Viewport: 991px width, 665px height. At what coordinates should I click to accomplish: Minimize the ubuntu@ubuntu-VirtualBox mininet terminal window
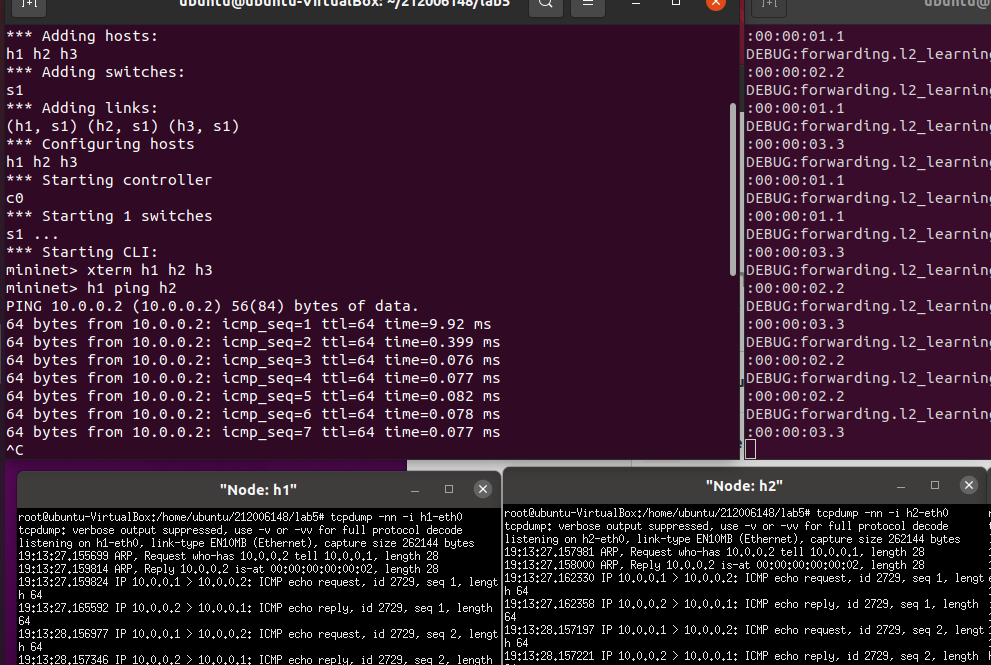pos(636,4)
